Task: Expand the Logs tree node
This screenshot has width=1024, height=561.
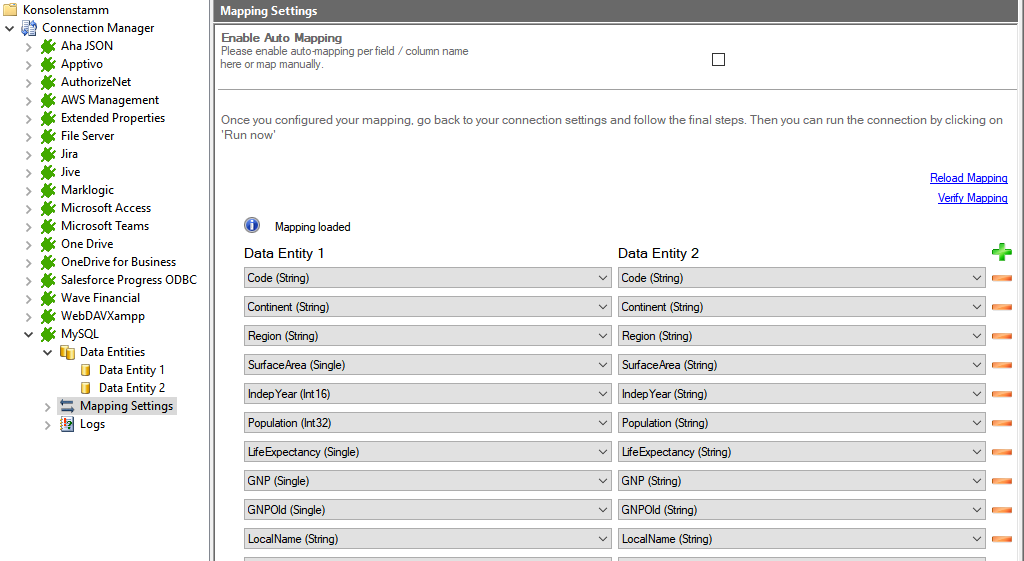Action: [x=47, y=424]
